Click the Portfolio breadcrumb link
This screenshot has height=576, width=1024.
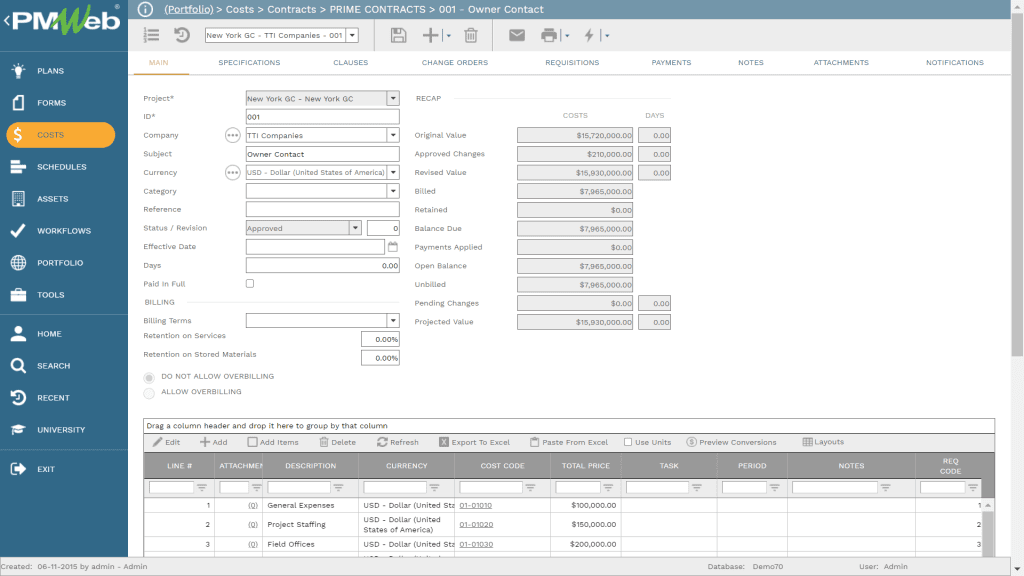pos(189,9)
